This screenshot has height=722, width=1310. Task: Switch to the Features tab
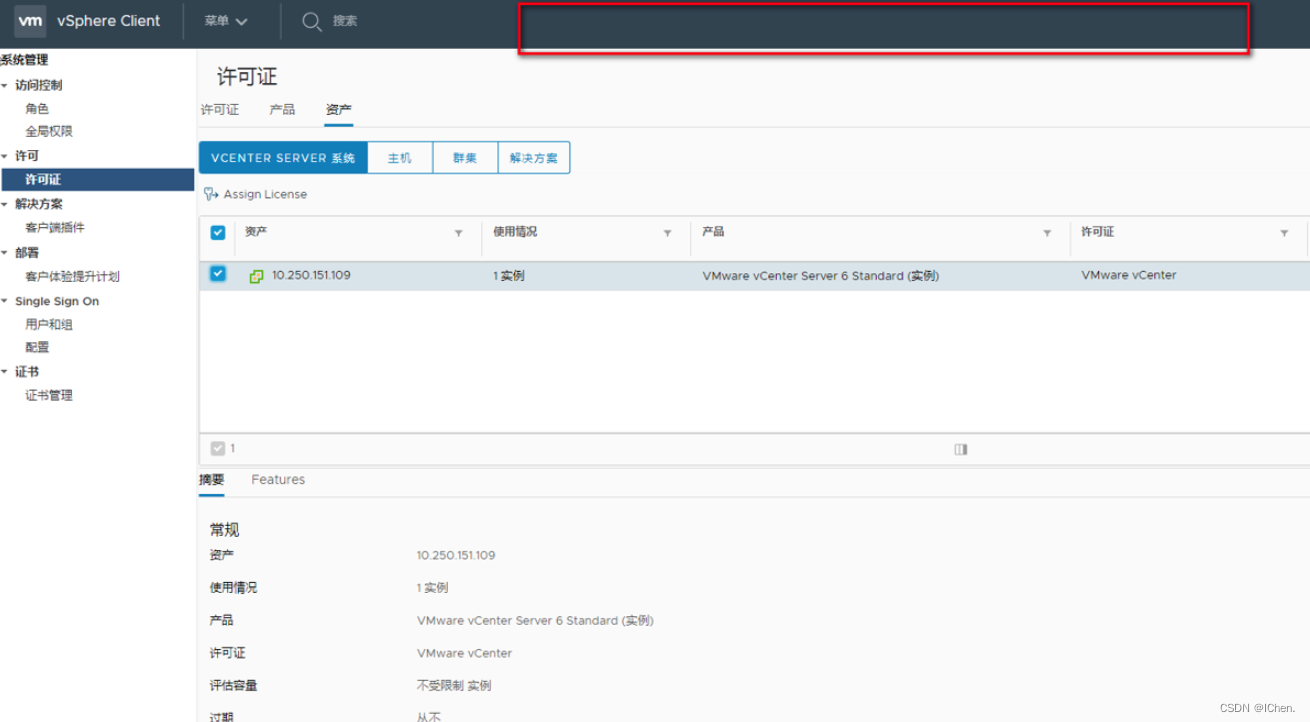click(277, 479)
